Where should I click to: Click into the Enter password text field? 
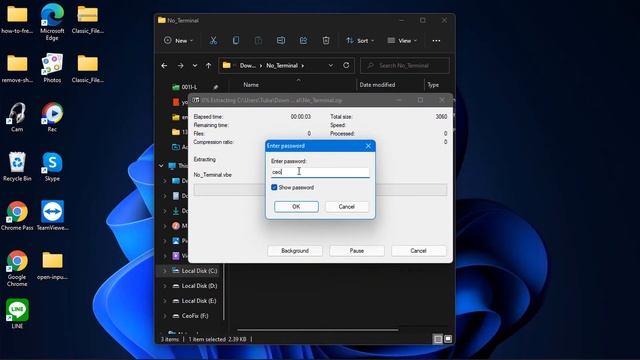(320, 172)
